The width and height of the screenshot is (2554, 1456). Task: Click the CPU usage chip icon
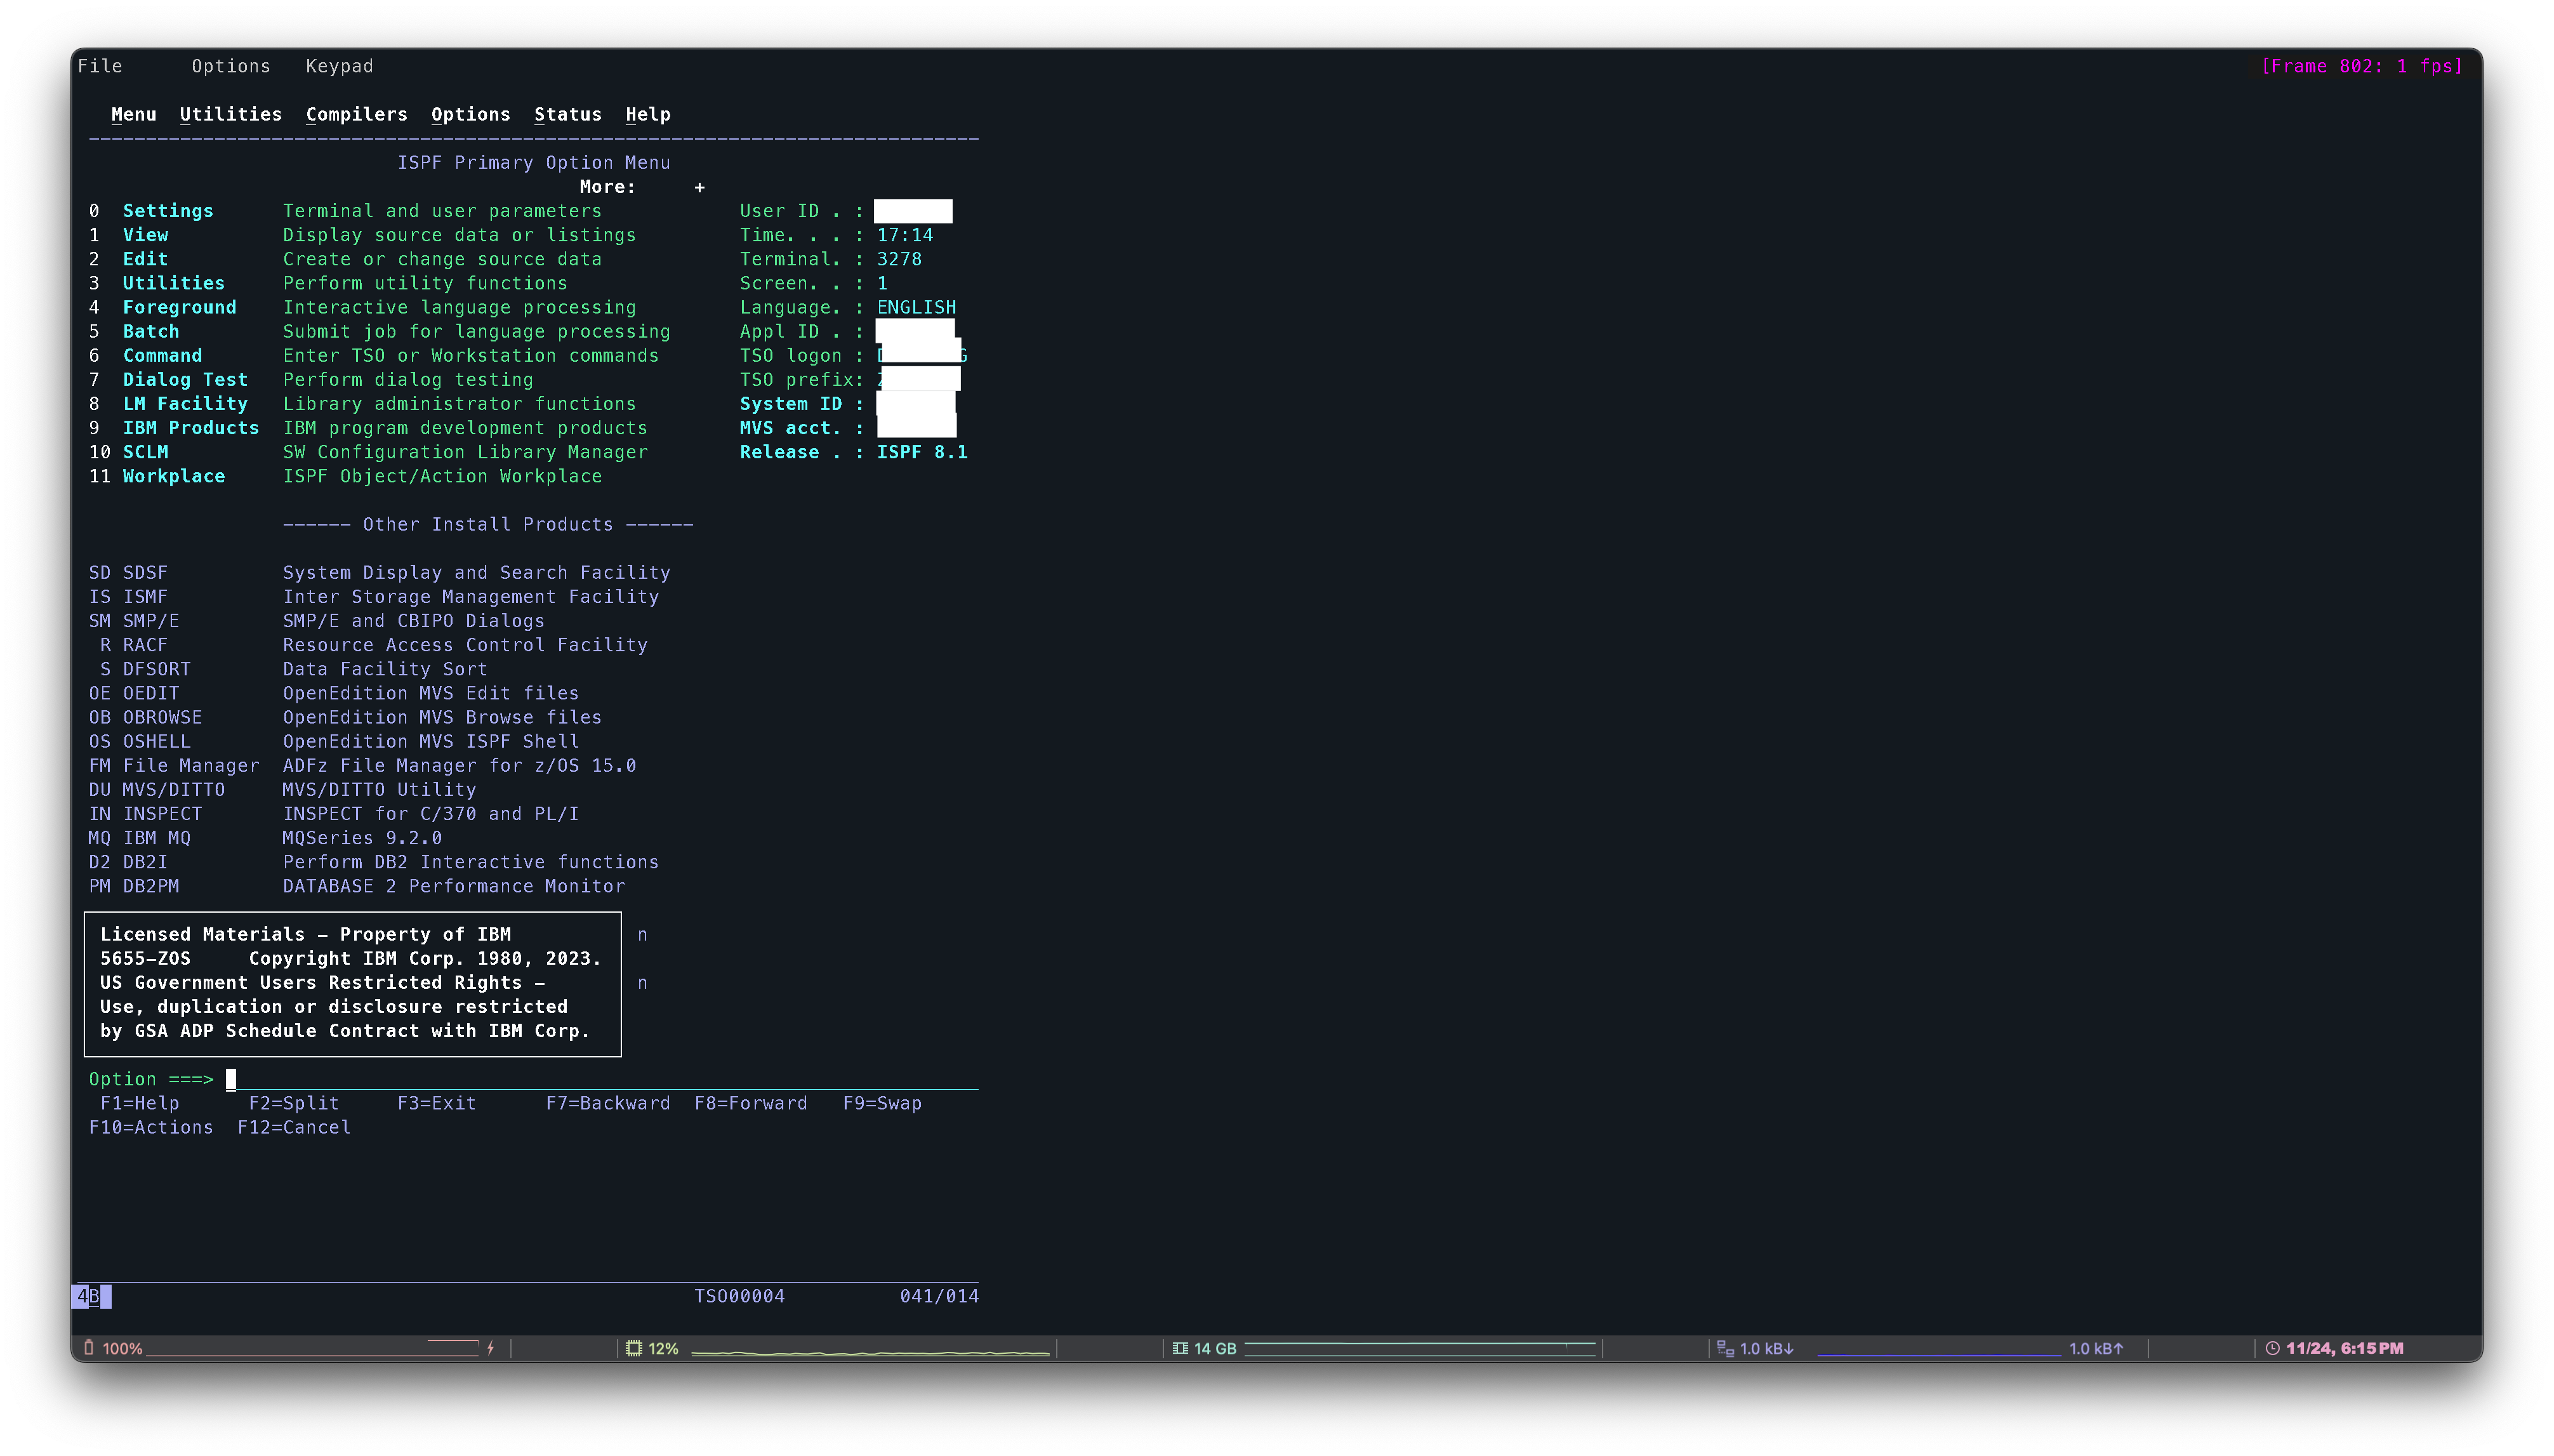pos(633,1348)
